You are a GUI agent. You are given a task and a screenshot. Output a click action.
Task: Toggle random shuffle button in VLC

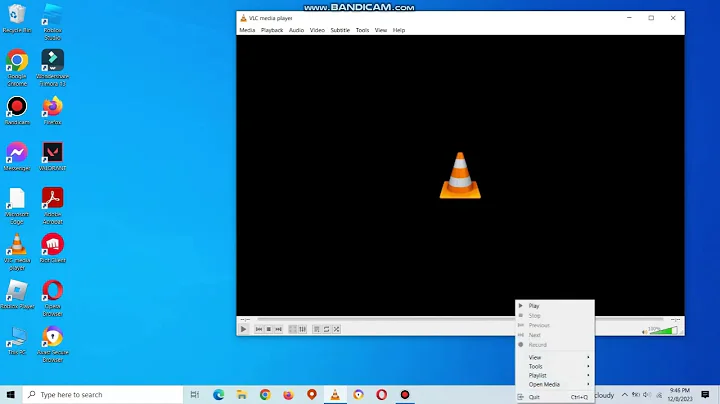(x=337, y=329)
